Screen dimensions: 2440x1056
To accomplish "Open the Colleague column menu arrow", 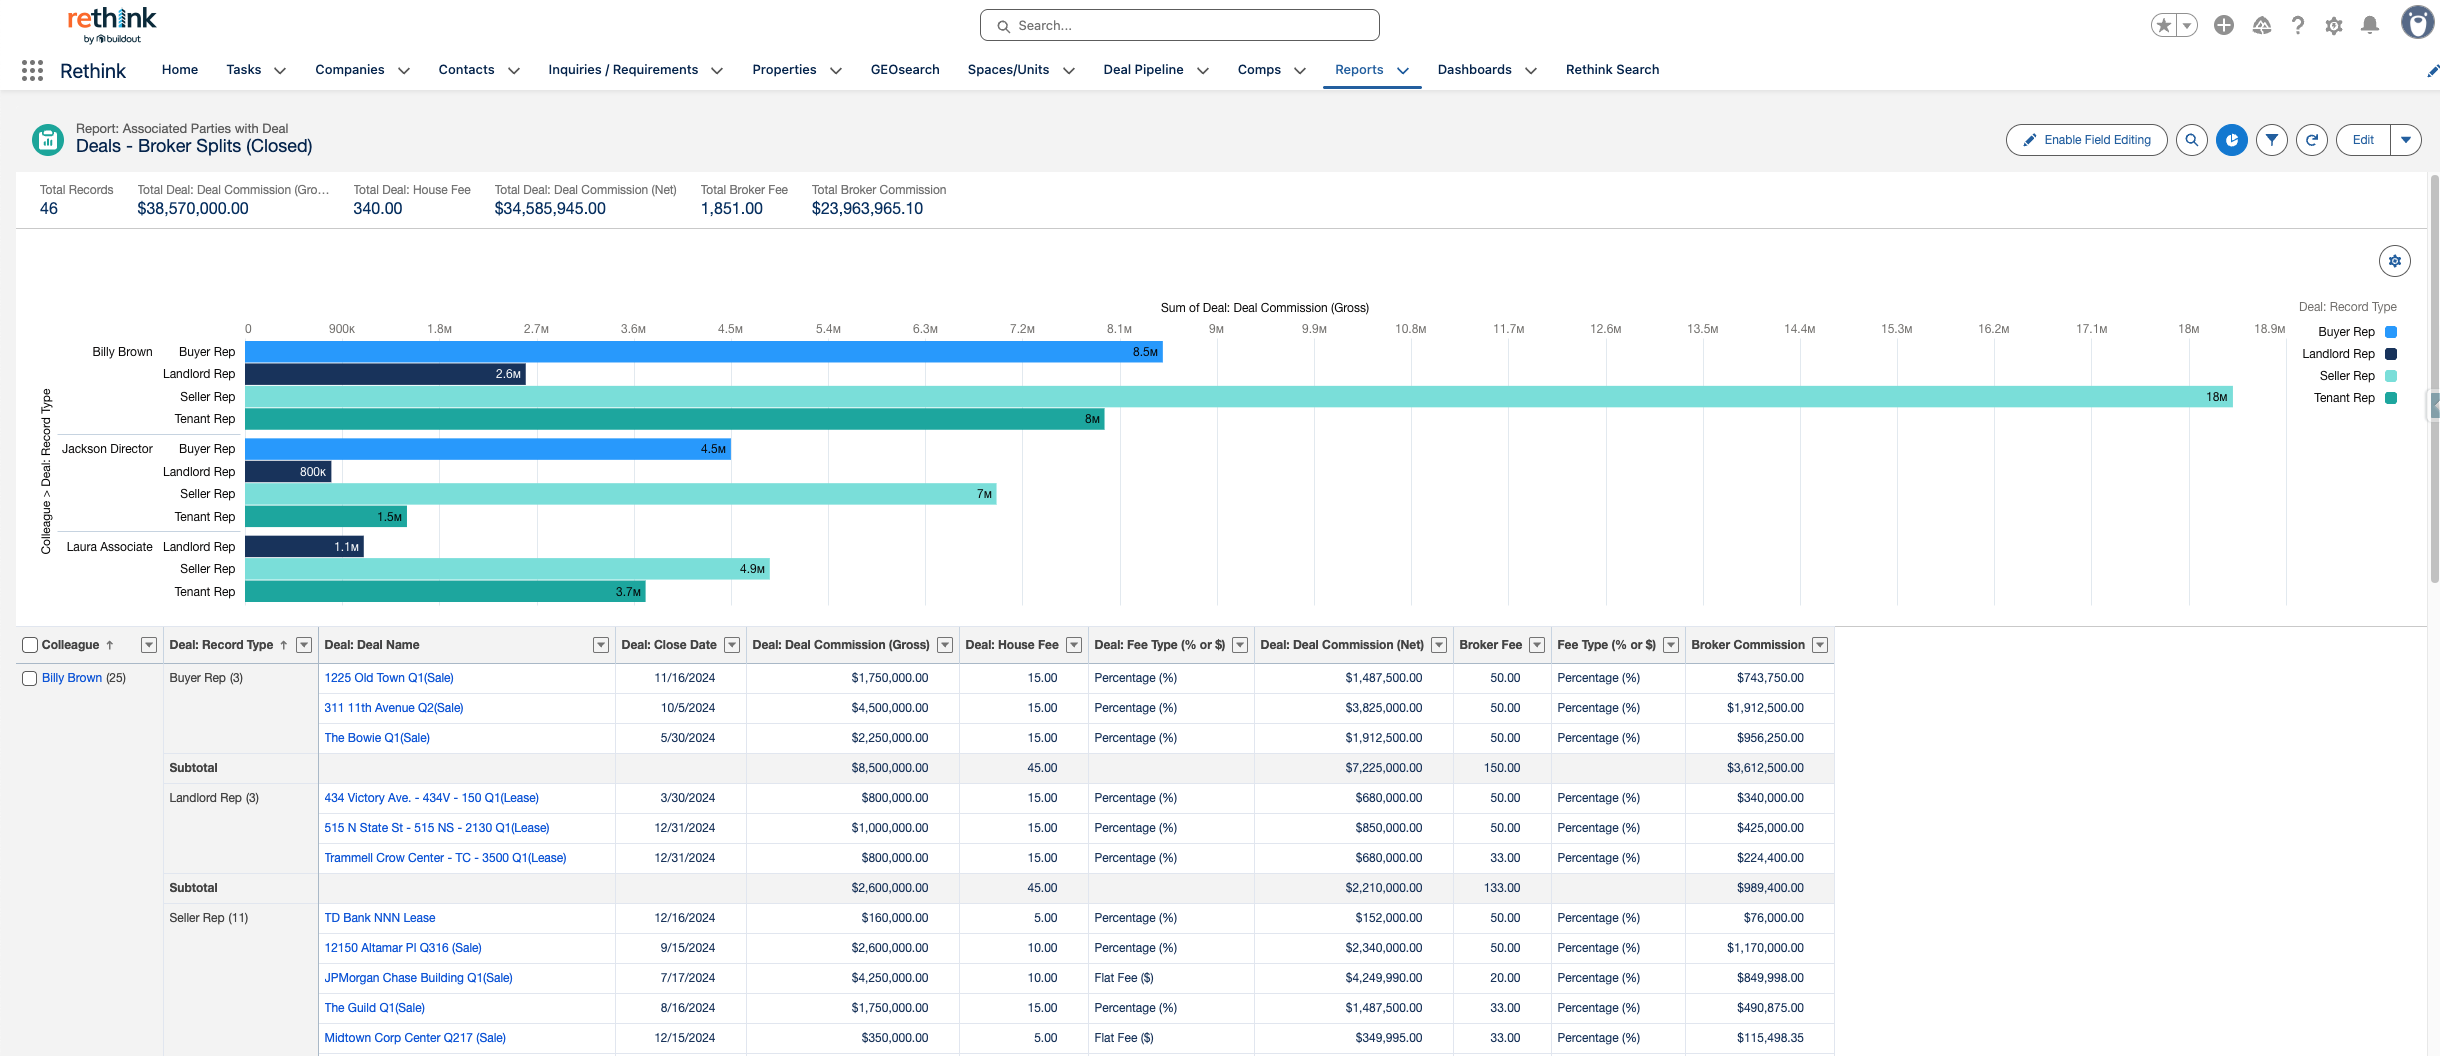I will pos(149,645).
